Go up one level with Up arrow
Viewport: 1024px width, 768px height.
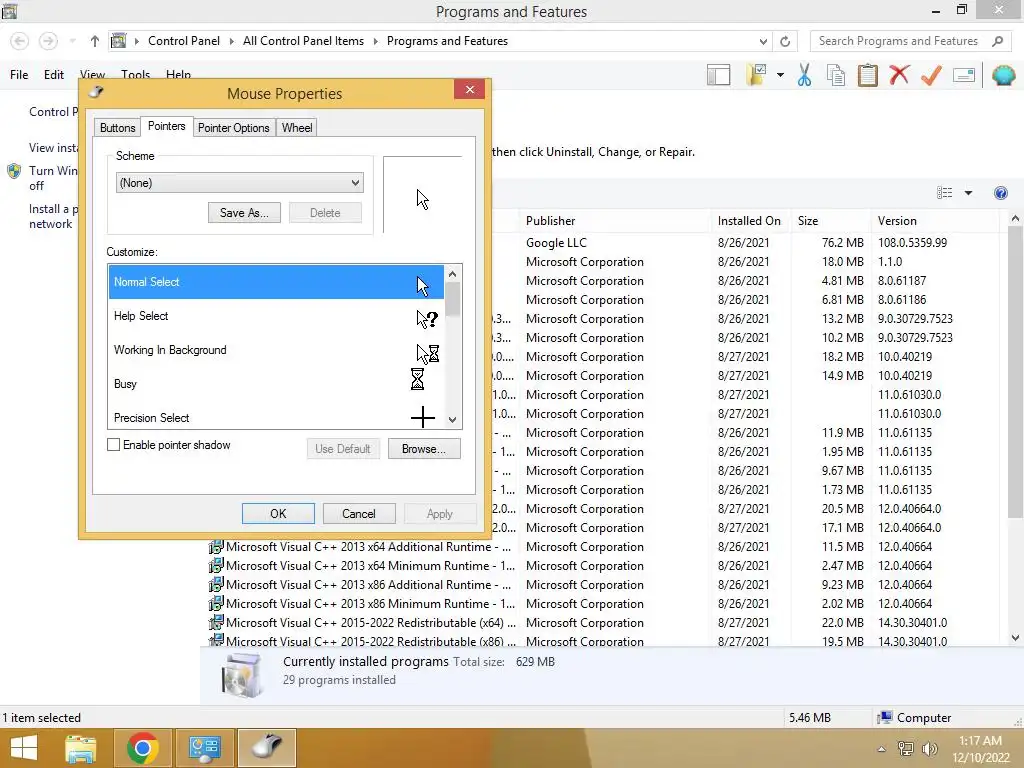point(95,41)
